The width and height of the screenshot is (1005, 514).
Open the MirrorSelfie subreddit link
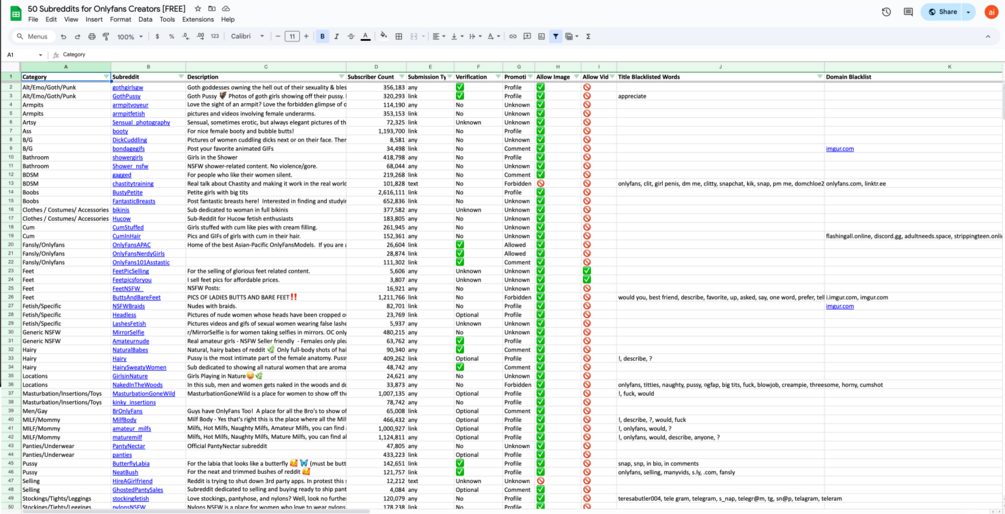tap(128, 333)
